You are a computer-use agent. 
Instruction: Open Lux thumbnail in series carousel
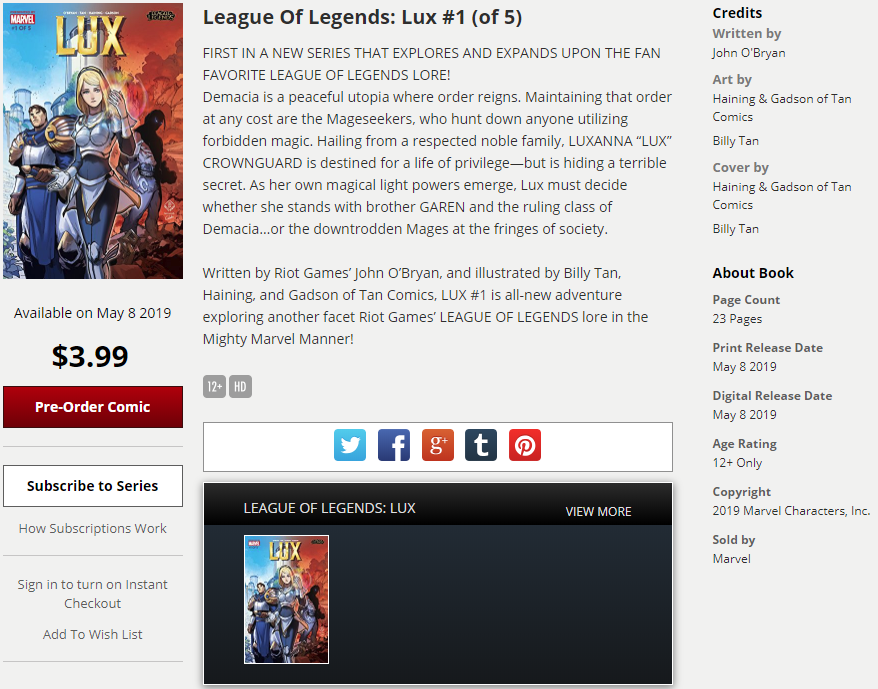tap(286, 599)
